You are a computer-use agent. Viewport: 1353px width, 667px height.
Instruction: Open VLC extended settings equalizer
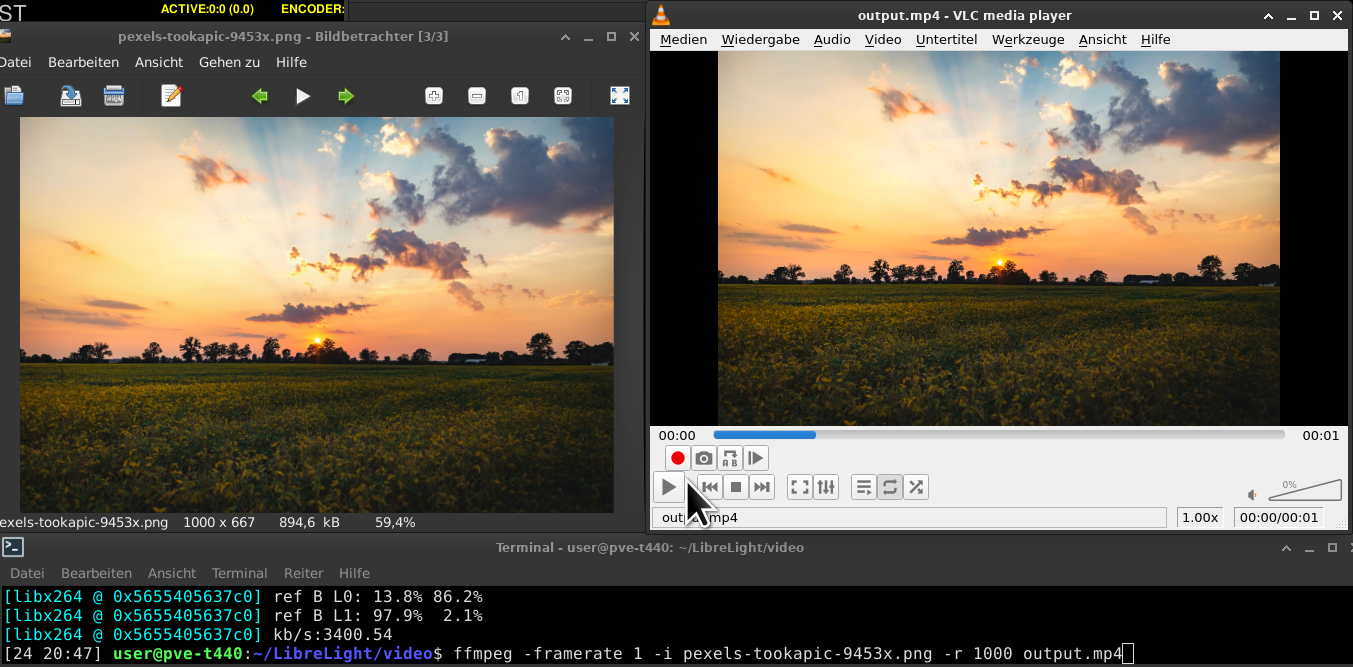[826, 487]
